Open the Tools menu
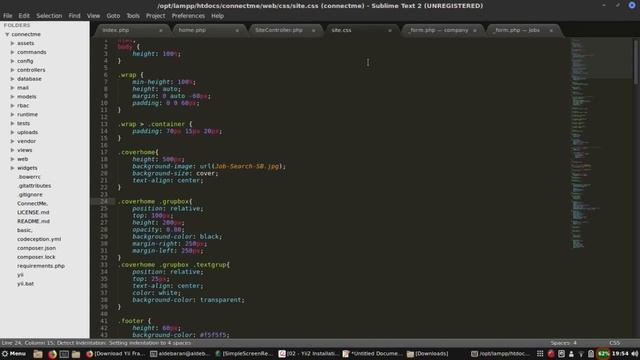The image size is (640, 360). click(133, 16)
